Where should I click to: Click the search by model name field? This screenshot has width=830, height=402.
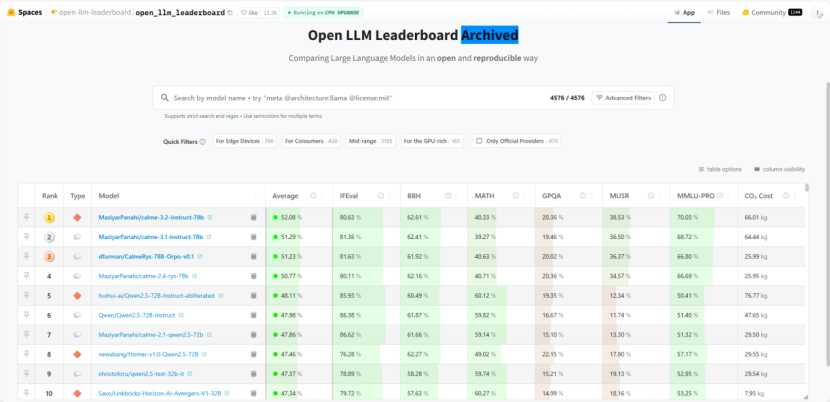[350, 98]
